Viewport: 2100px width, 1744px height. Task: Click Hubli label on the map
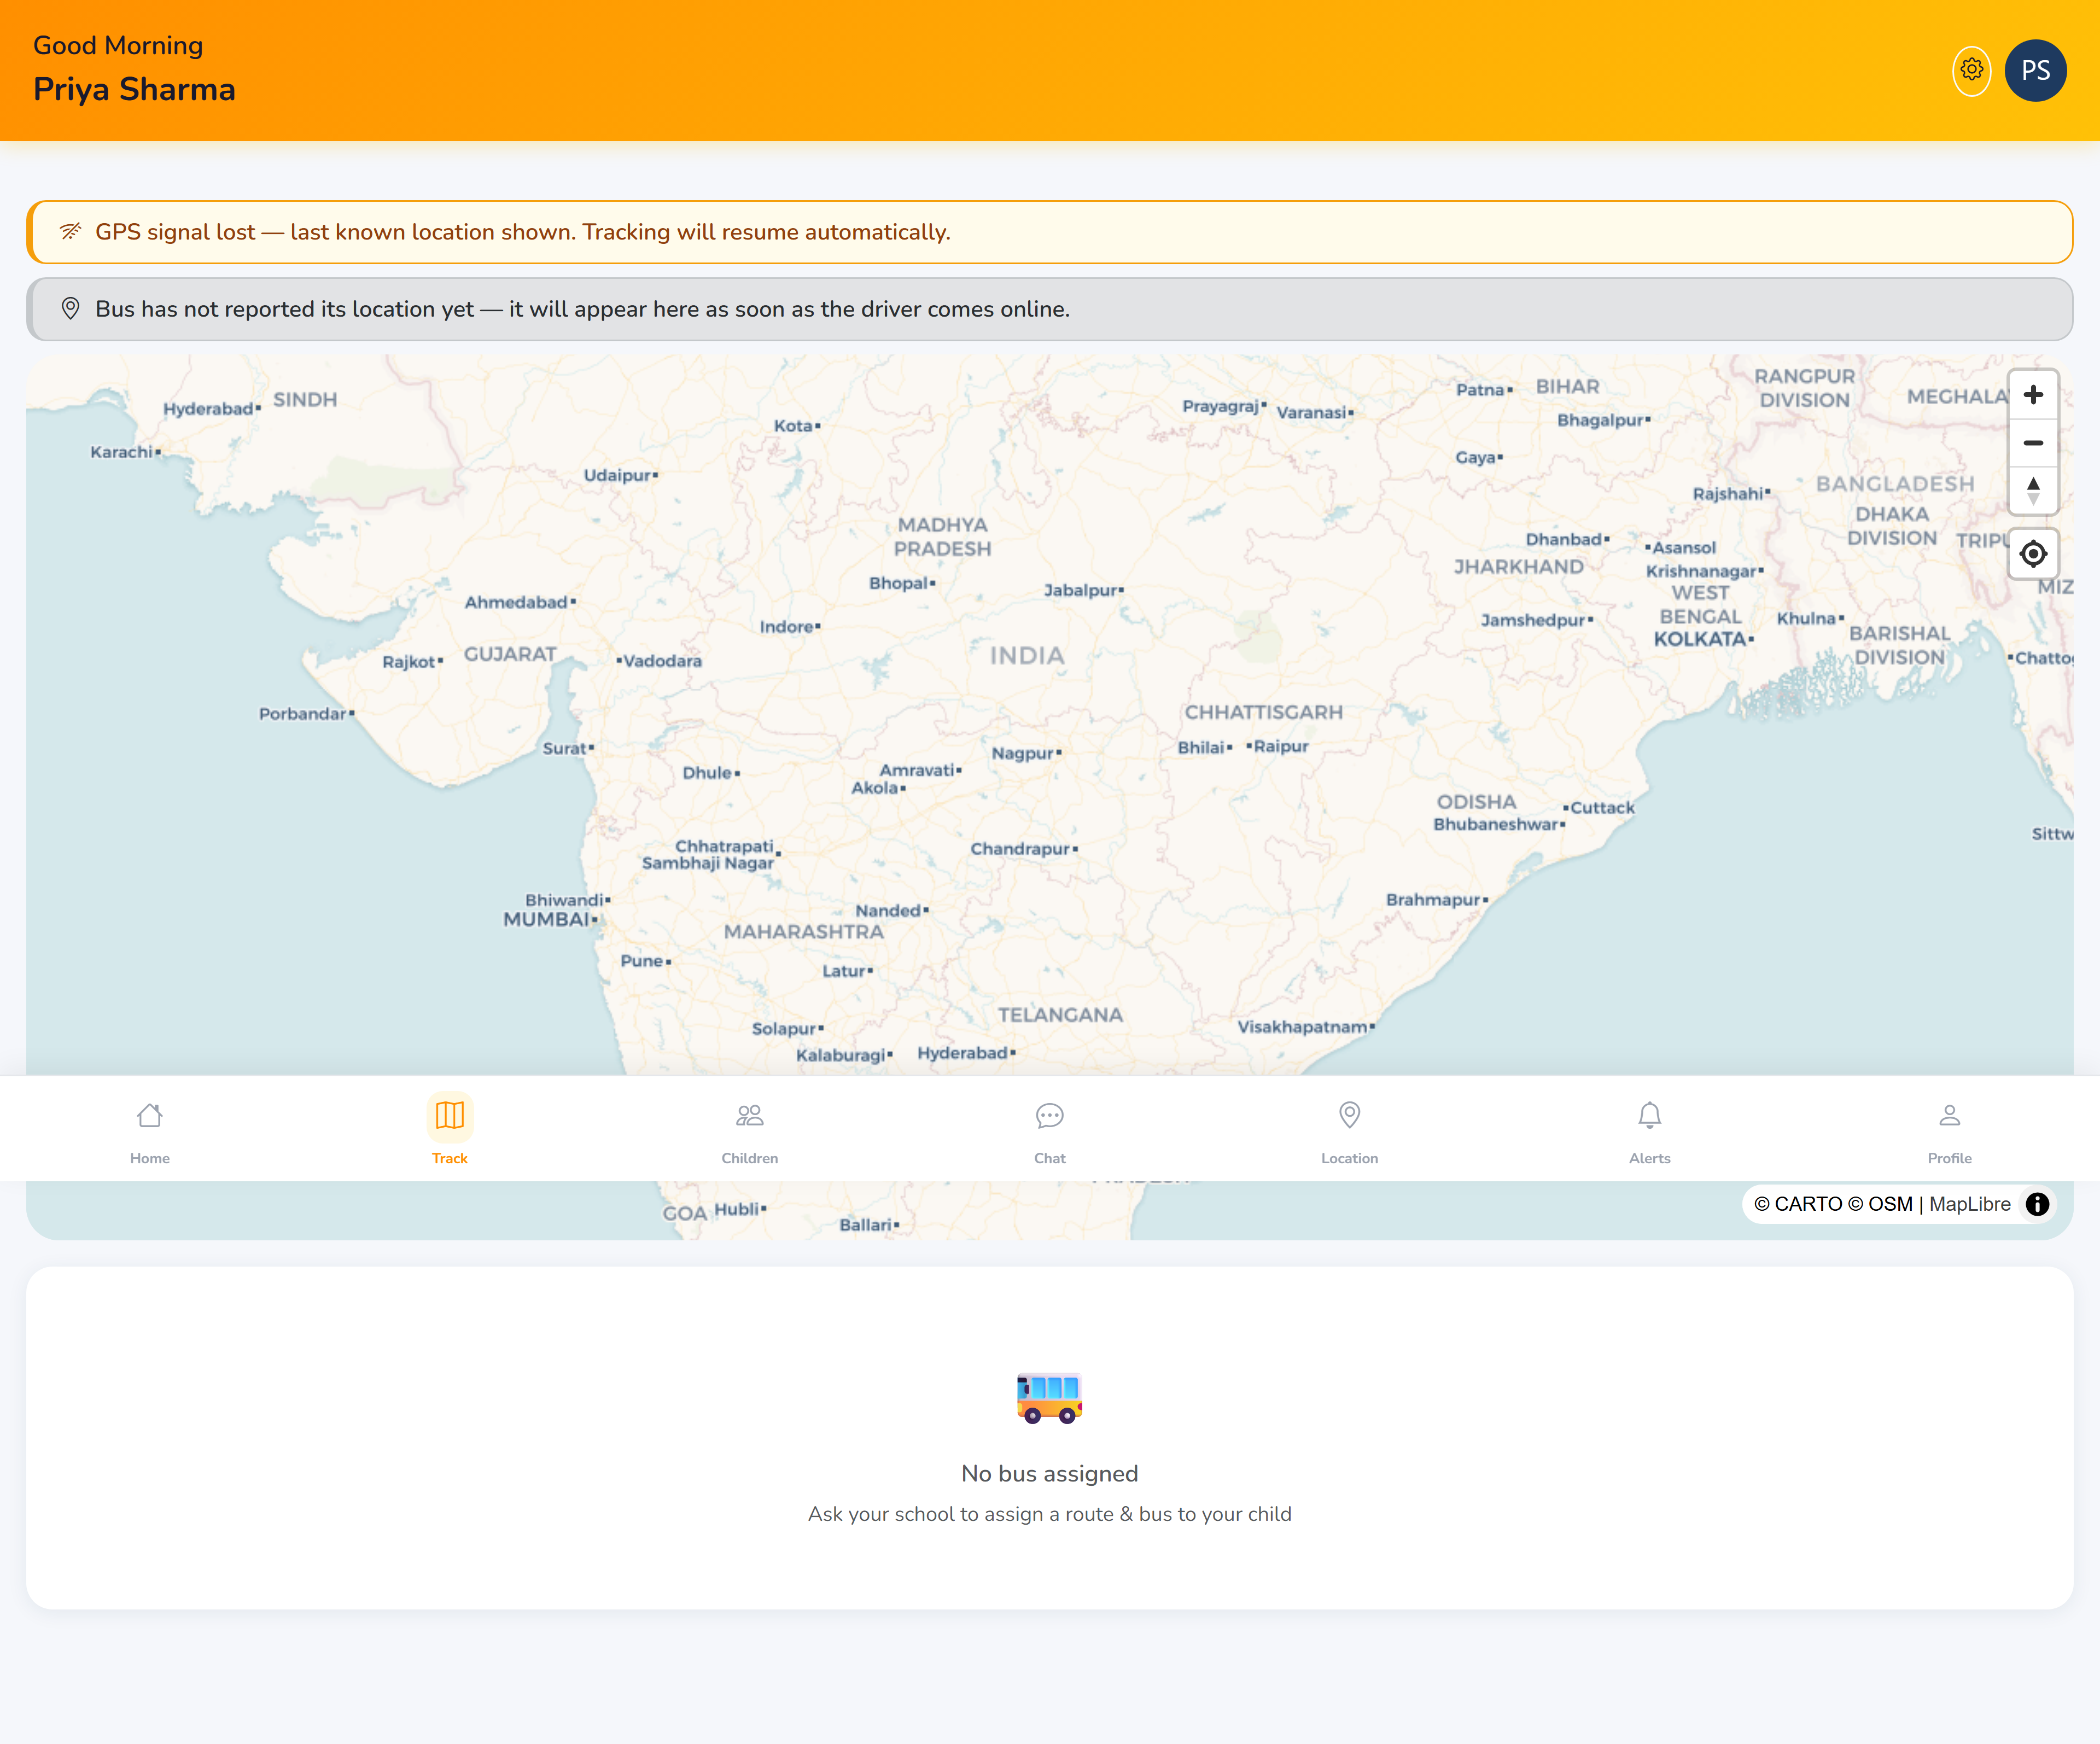[737, 1209]
